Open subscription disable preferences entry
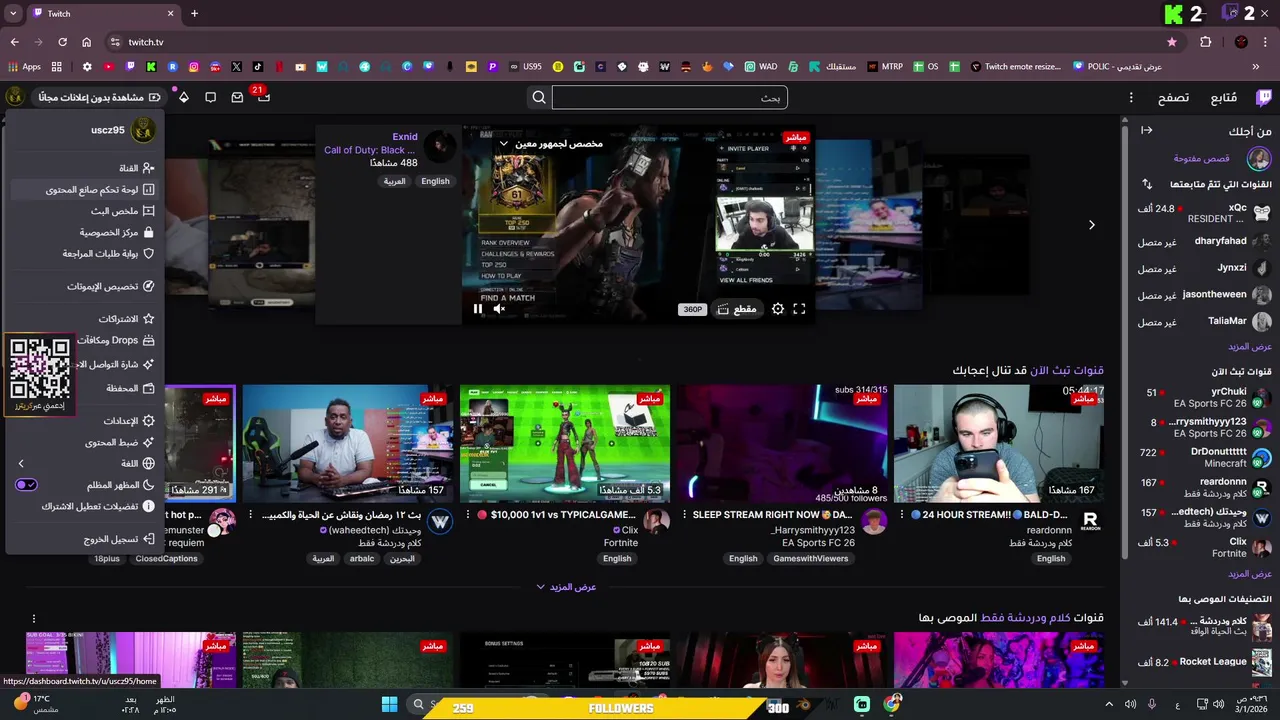Viewport: 1280px width, 720px height. tap(85, 506)
